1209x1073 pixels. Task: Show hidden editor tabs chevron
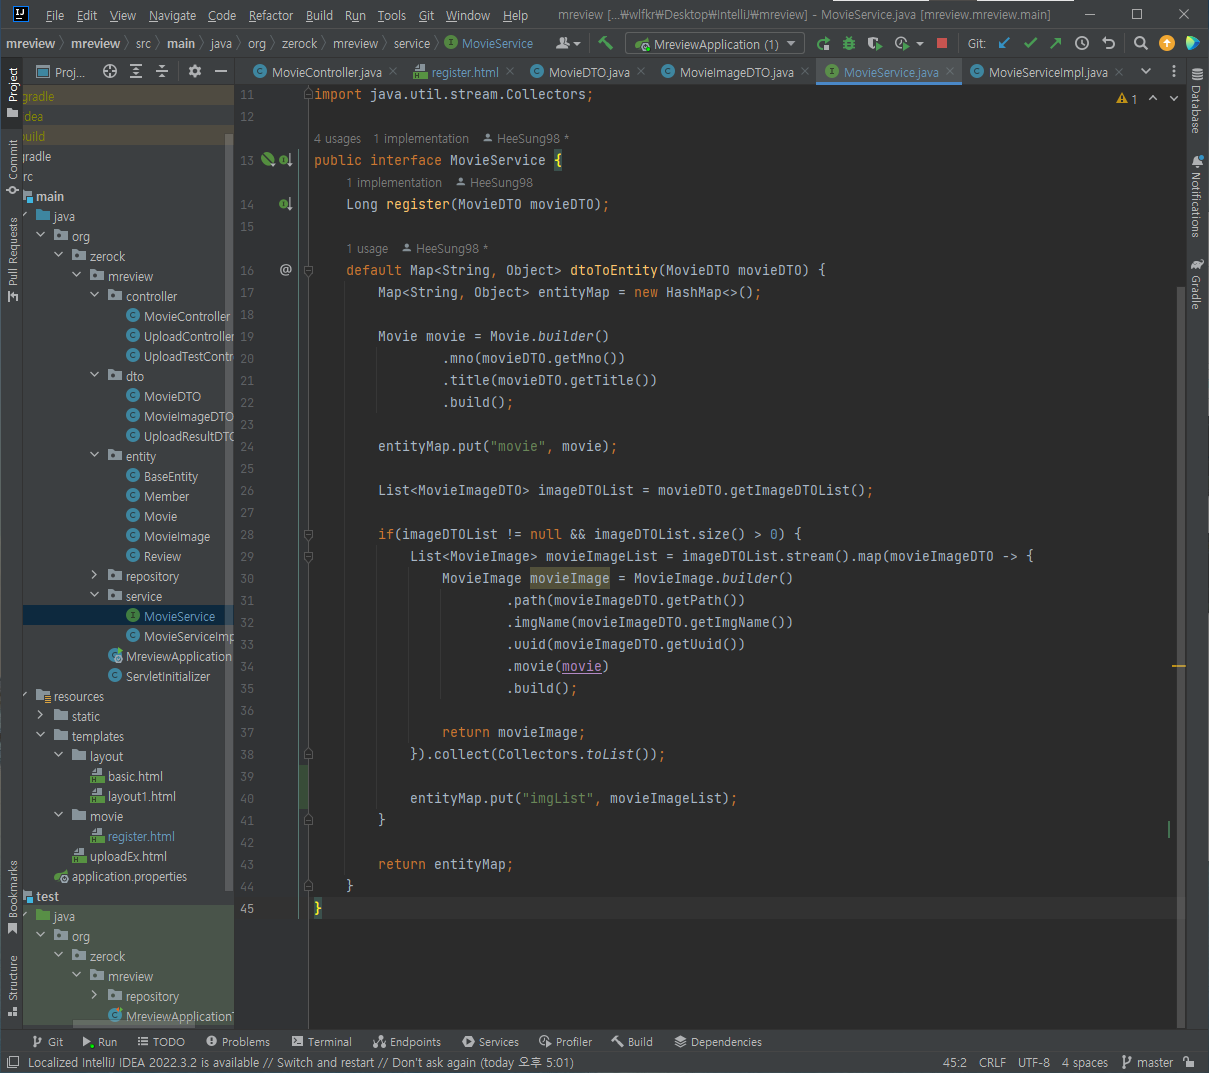tap(1146, 71)
